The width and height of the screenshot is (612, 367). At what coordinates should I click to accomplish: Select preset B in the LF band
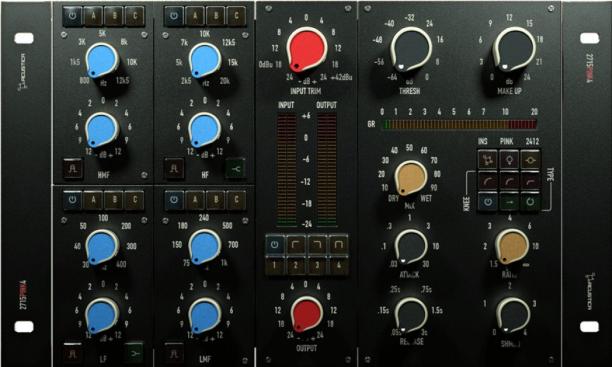click(x=114, y=200)
